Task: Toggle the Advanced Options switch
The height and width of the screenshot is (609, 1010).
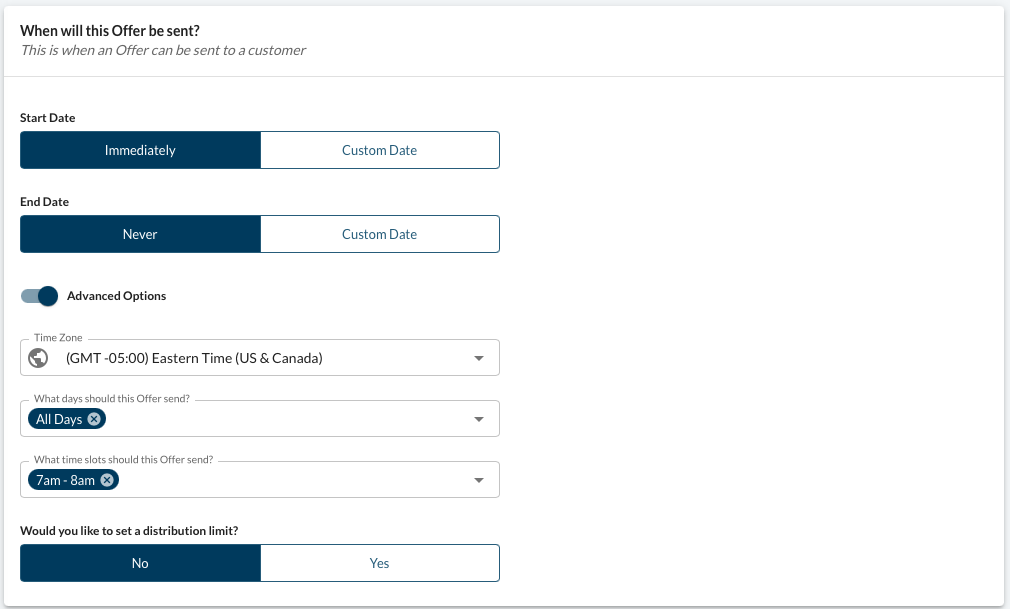Action: tap(40, 296)
